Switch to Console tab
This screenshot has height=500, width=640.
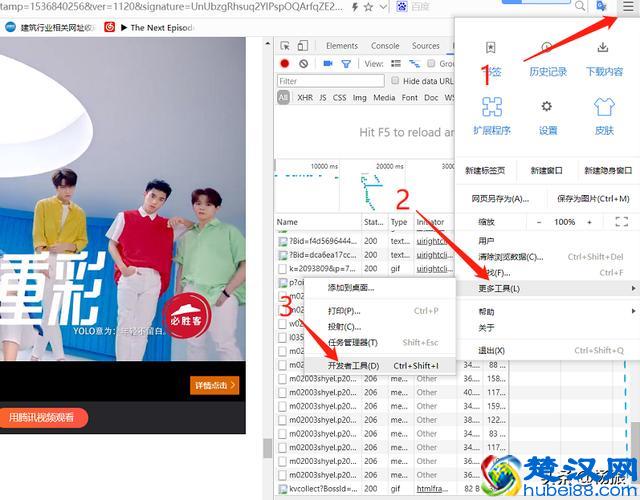(x=385, y=46)
